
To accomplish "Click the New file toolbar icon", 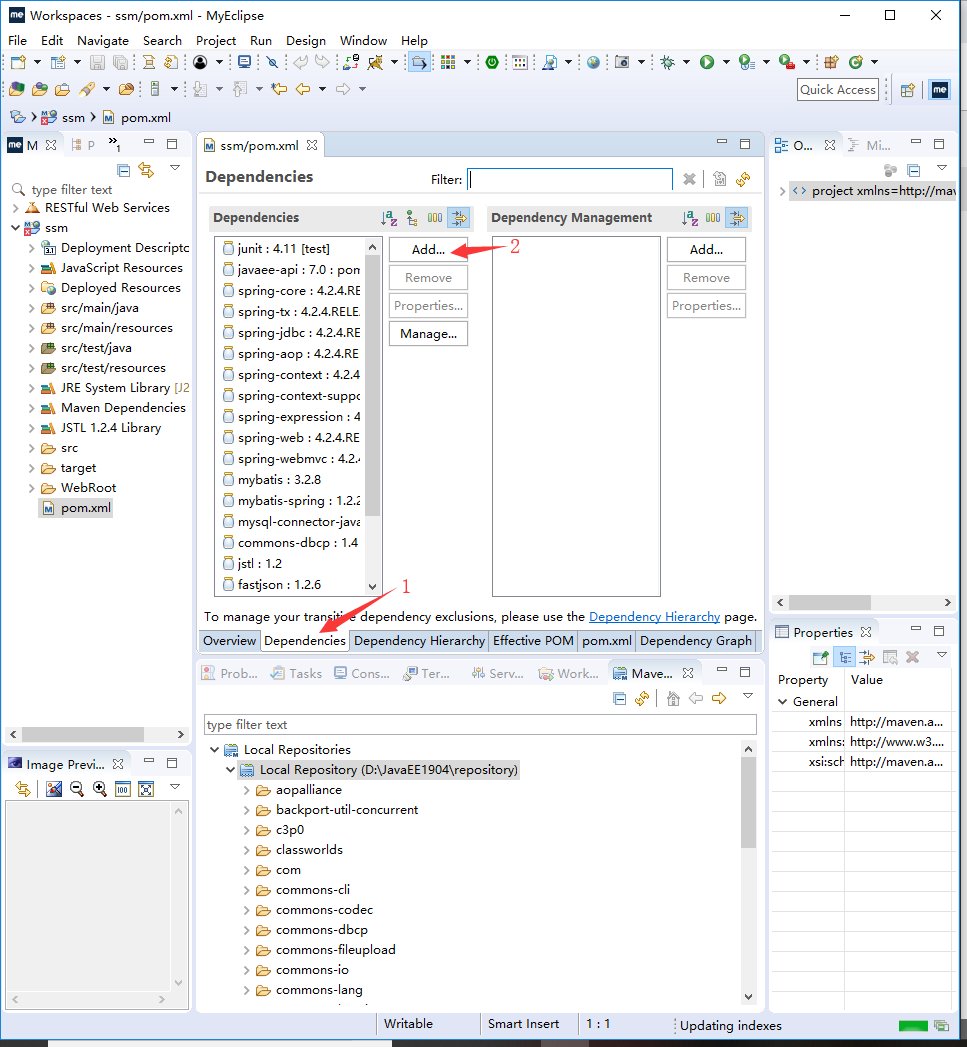I will 18,62.
